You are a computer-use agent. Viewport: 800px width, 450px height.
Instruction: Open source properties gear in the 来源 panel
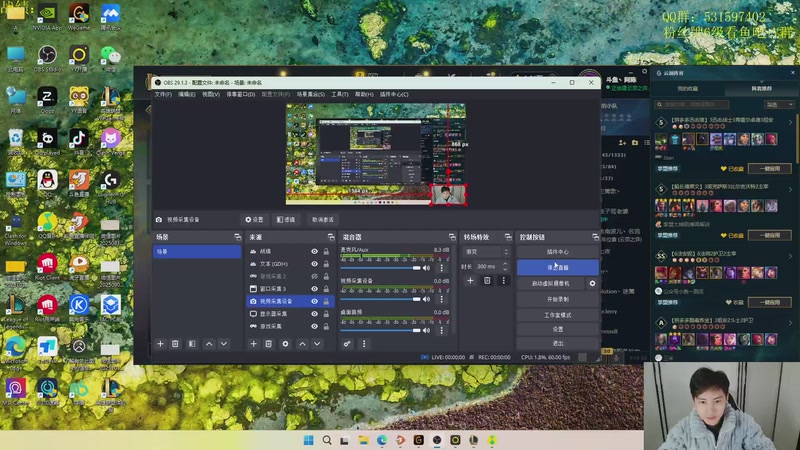tap(285, 344)
